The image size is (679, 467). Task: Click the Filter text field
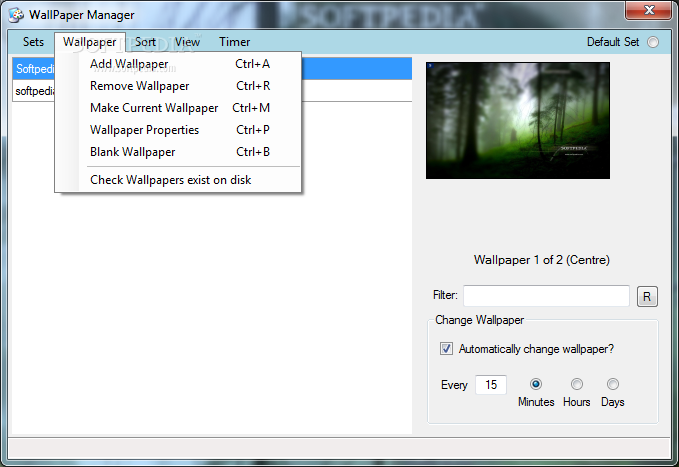click(x=546, y=296)
